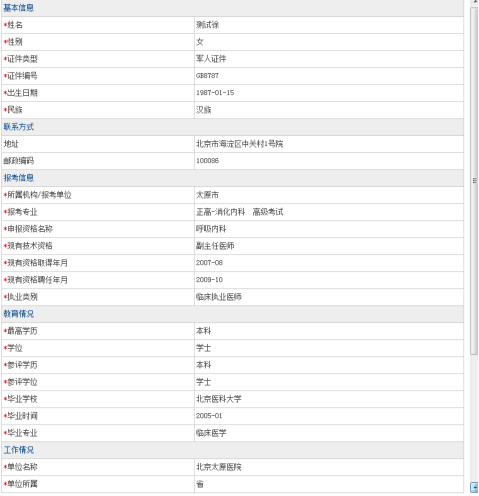Image resolution: width=479 pixels, height=496 pixels.
Task: Select the 临床医学 major value
Action: pyautogui.click(x=211, y=433)
